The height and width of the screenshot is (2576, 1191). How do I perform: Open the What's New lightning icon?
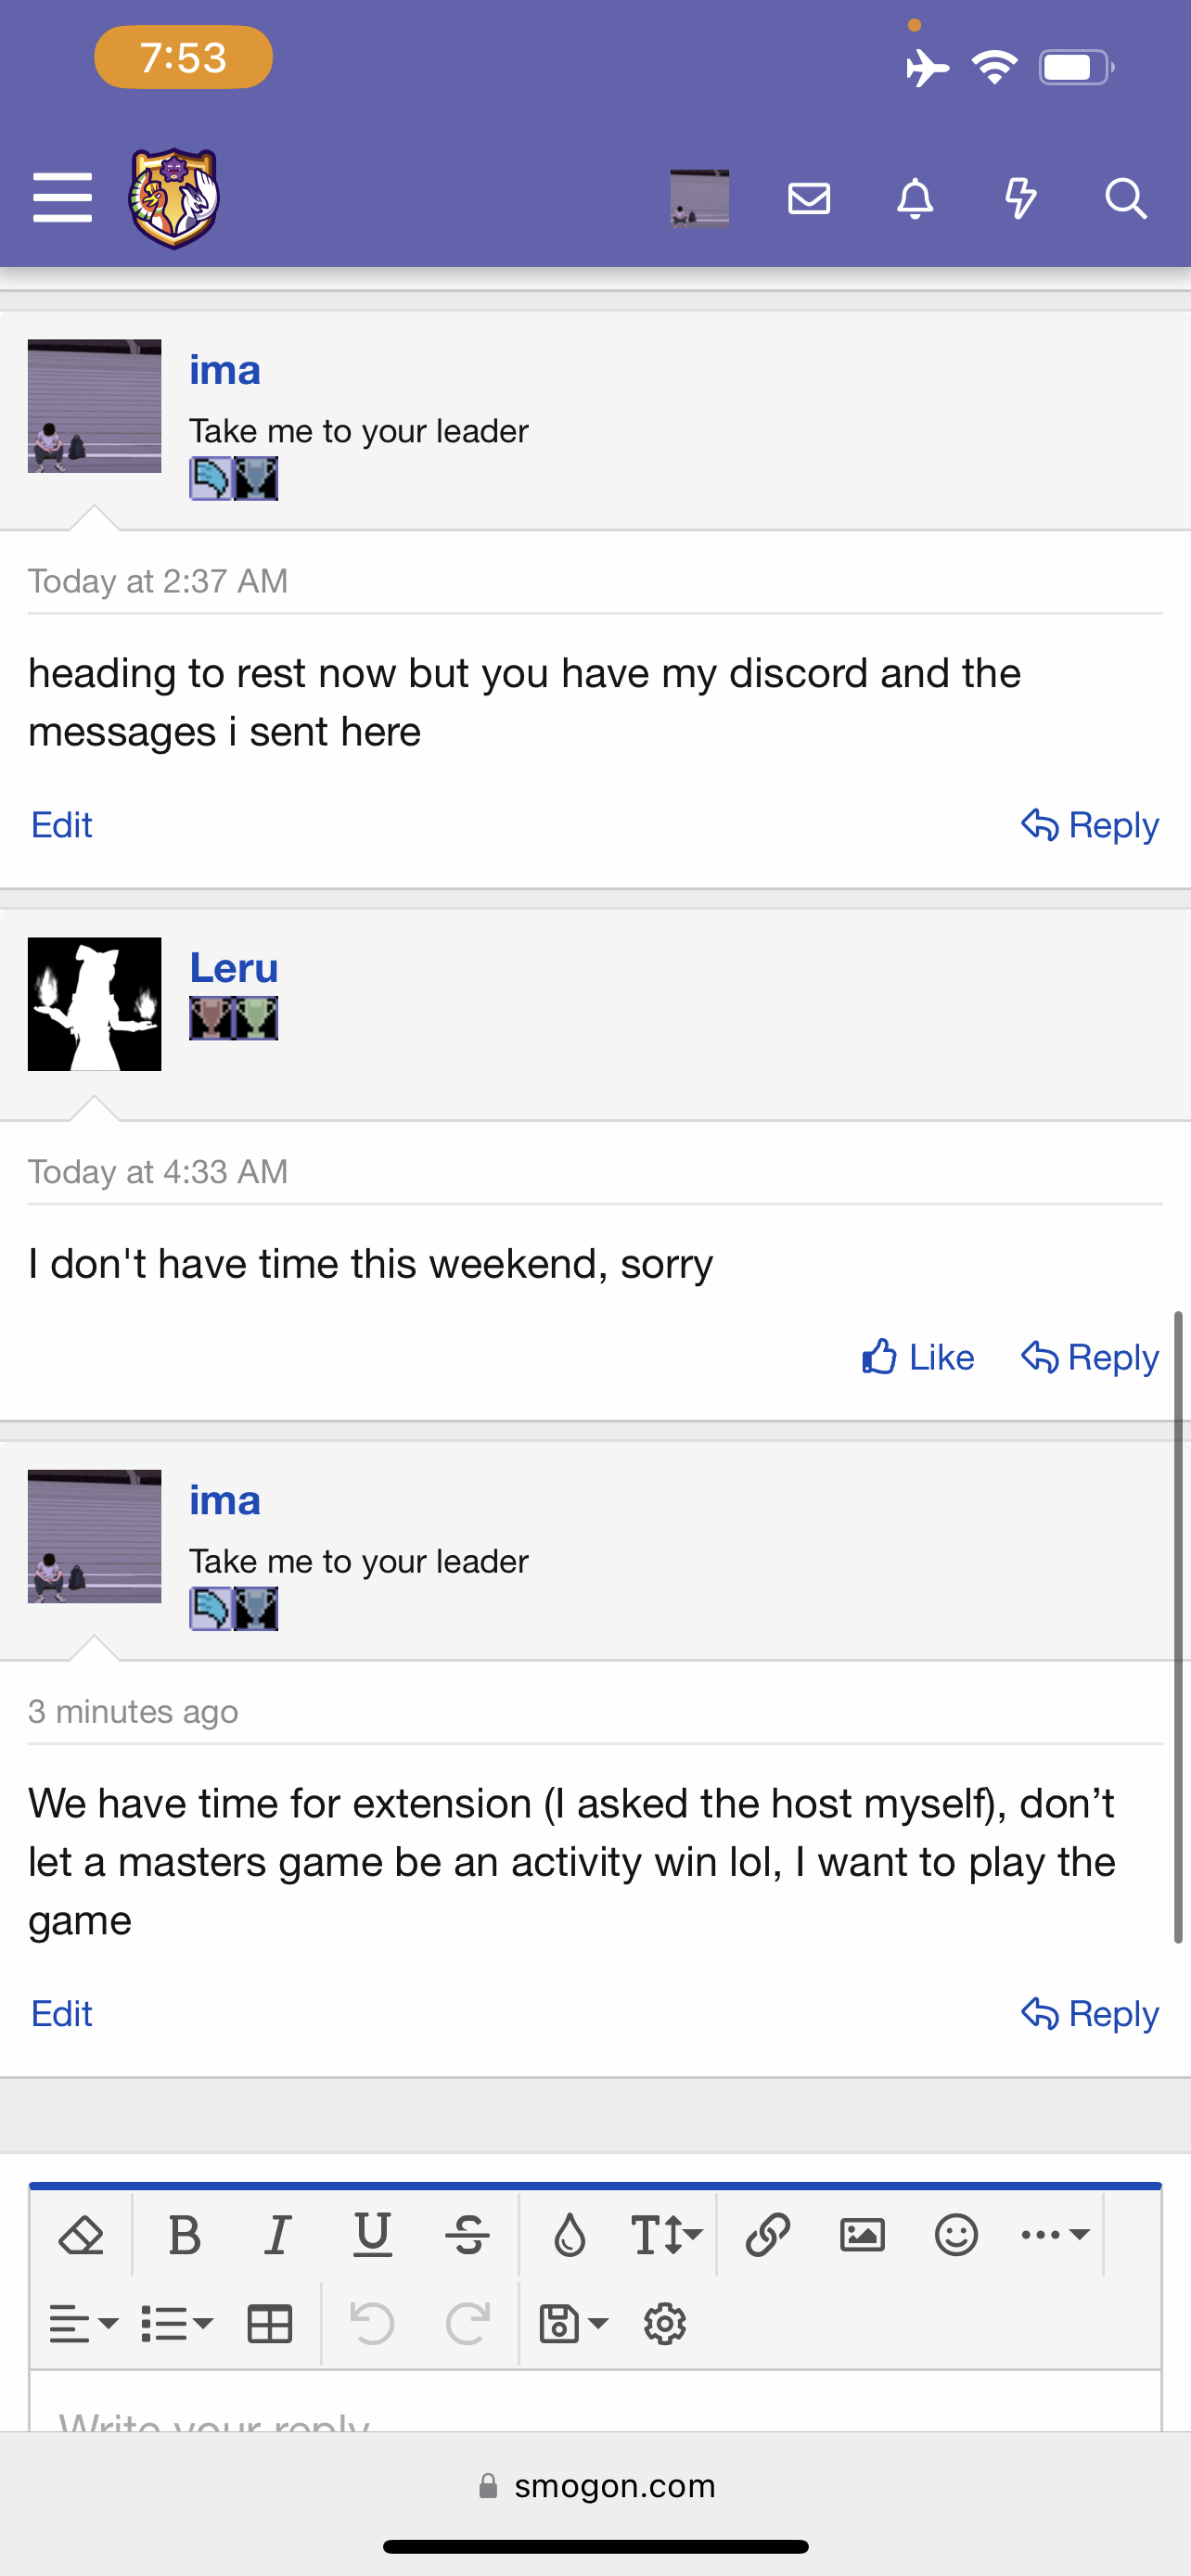point(1020,198)
